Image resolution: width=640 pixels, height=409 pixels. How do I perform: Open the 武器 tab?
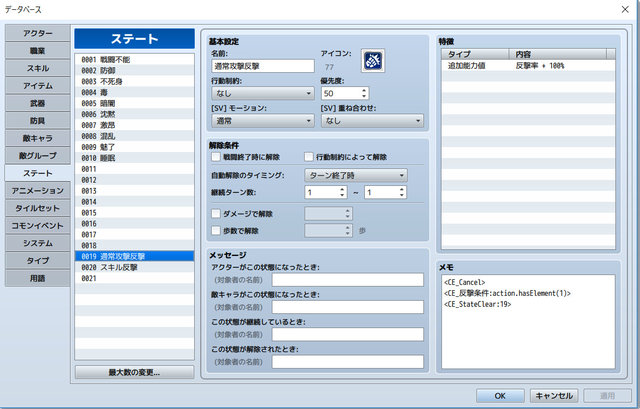pyautogui.click(x=38, y=103)
